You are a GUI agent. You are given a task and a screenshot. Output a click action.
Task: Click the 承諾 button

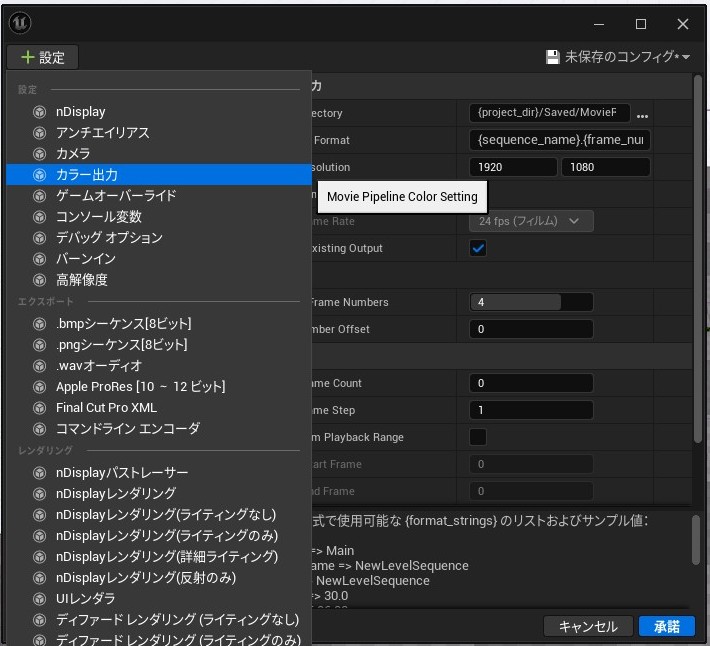(667, 626)
